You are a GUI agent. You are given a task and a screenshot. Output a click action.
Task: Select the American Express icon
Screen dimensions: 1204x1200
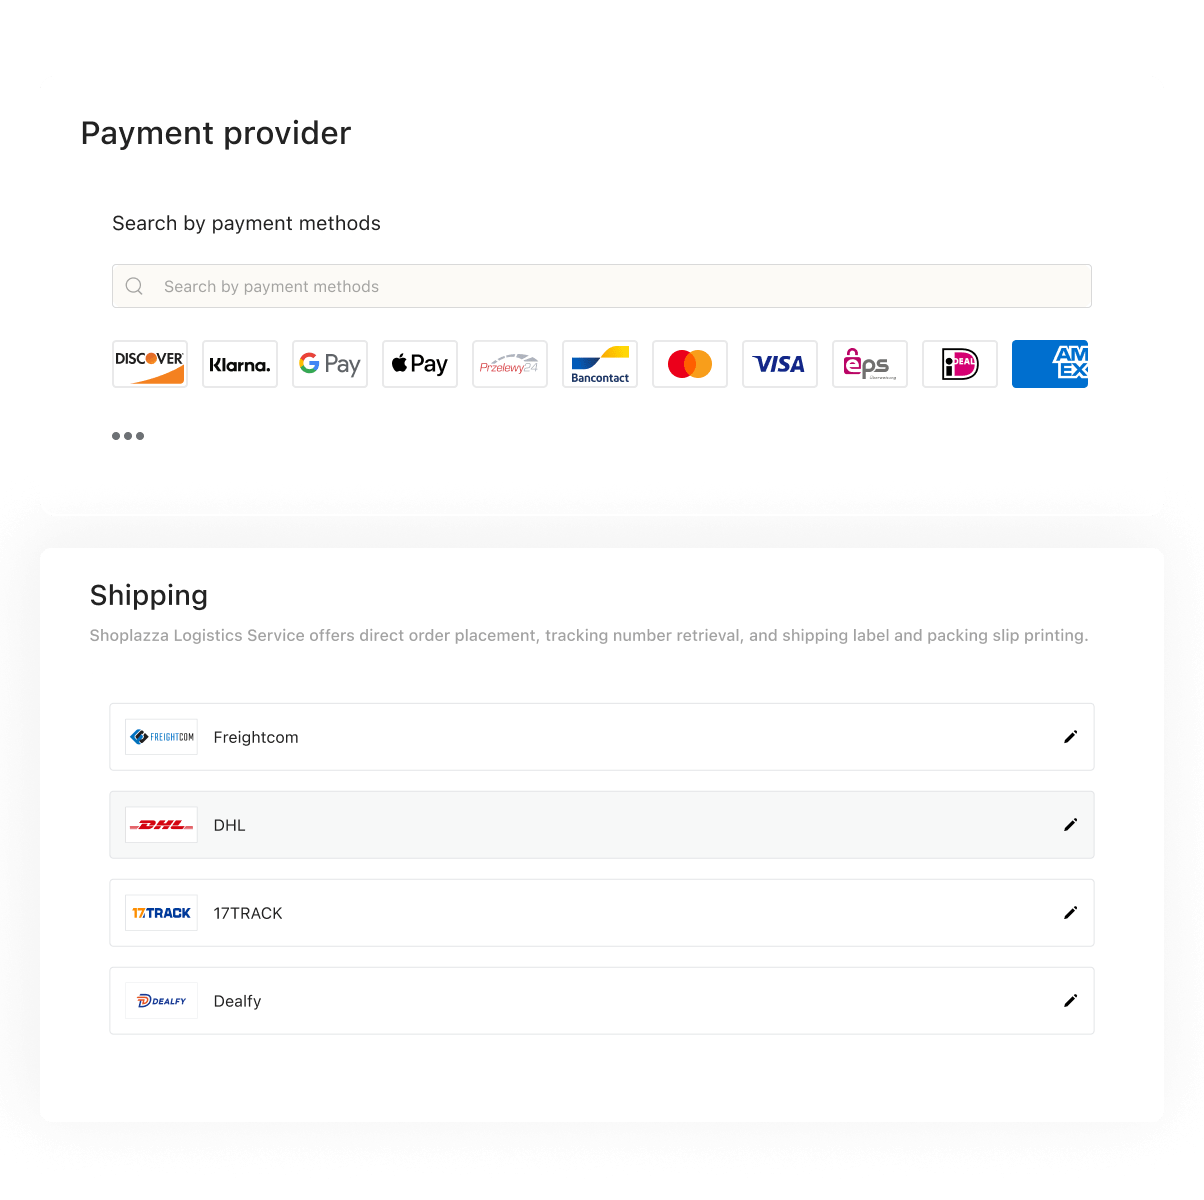tap(1050, 364)
